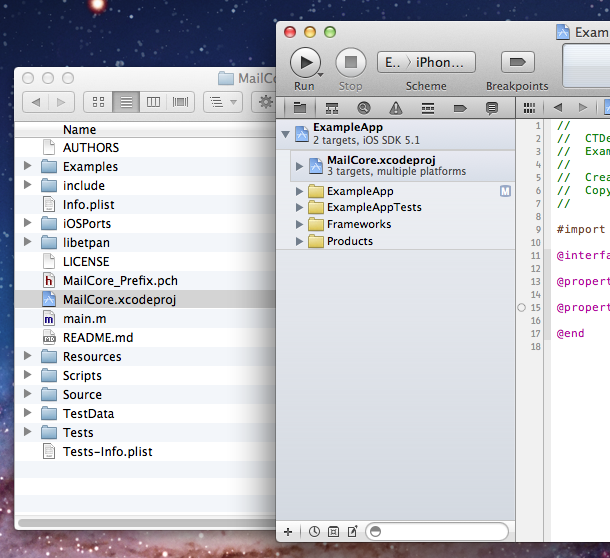The image size is (610, 558).
Task: Run the project with Xcode's Run button
Action: point(305,63)
